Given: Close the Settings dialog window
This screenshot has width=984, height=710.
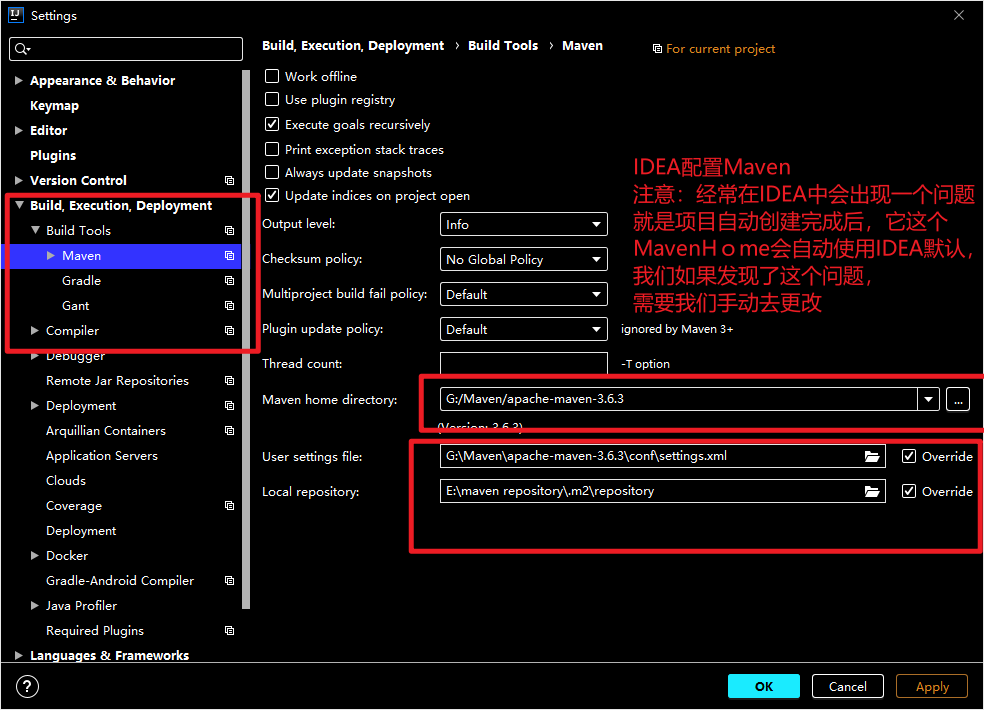Looking at the screenshot, I should pyautogui.click(x=958, y=15).
